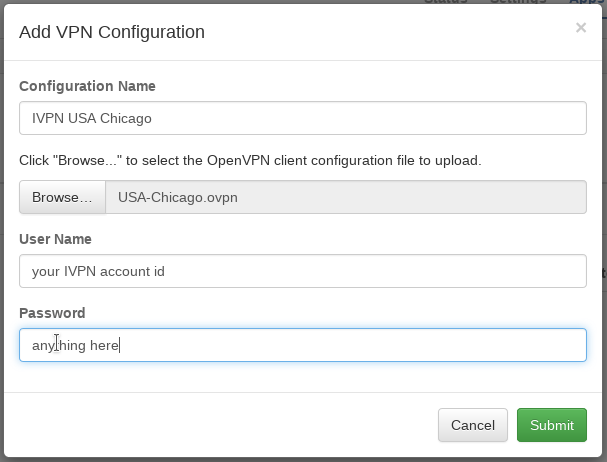Click the Browse upload instruction text
Viewport: 607px width, 462px height.
click(x=250, y=160)
